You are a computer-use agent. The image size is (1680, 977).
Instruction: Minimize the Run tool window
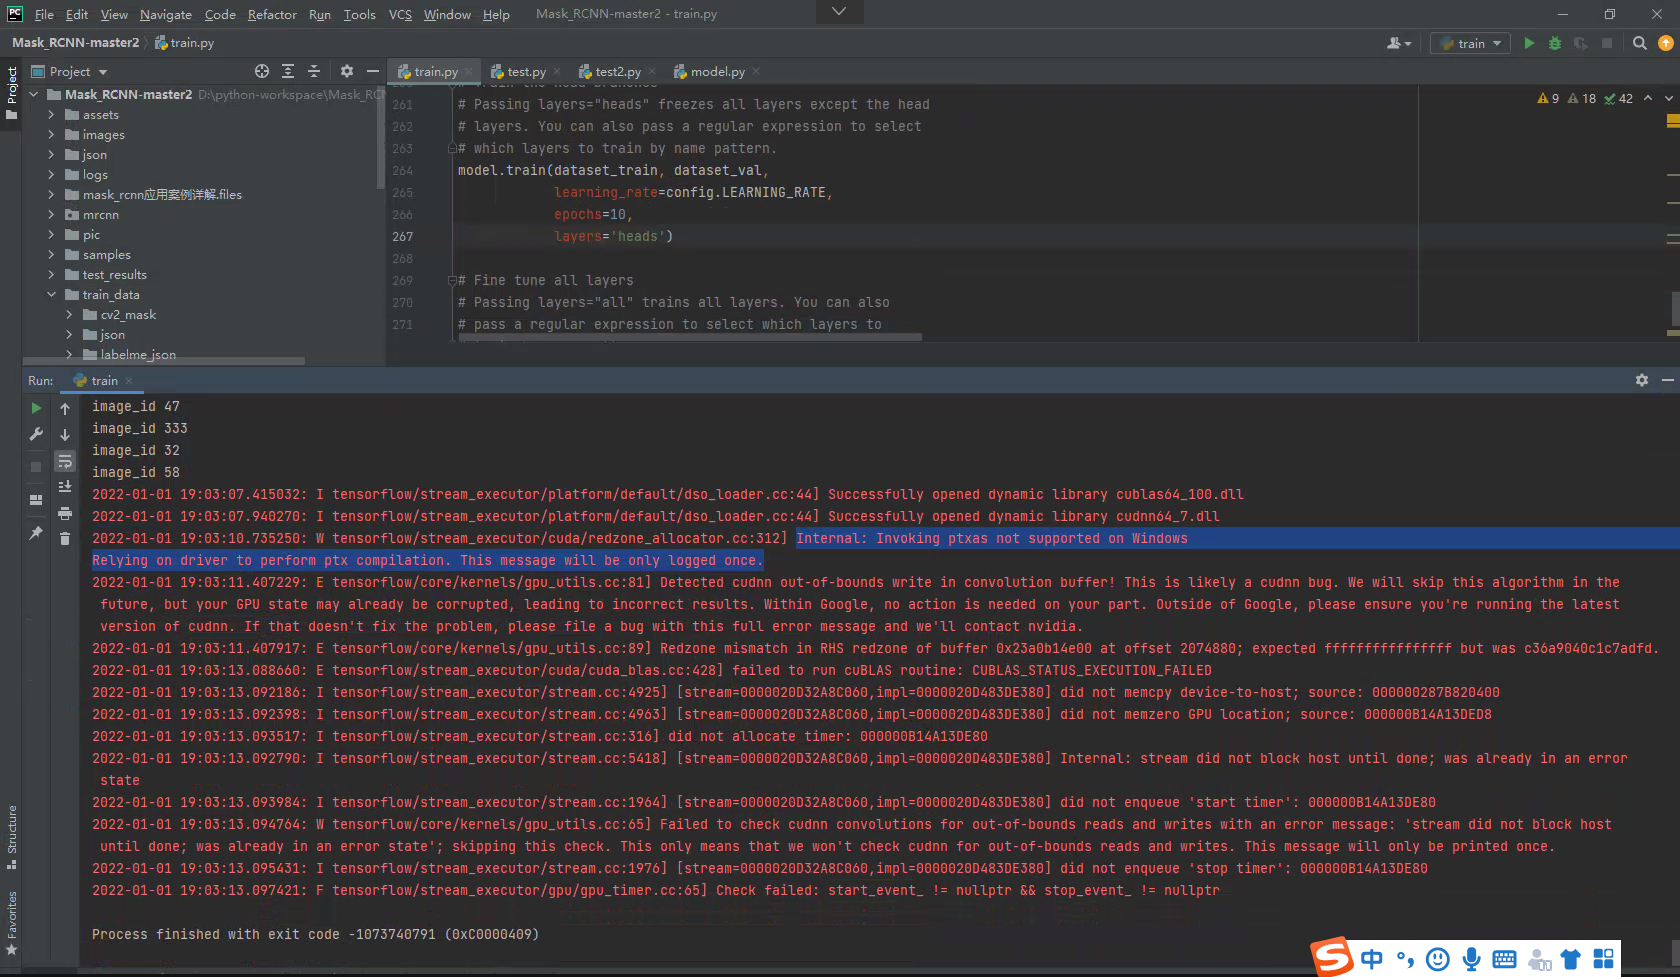(x=1667, y=380)
